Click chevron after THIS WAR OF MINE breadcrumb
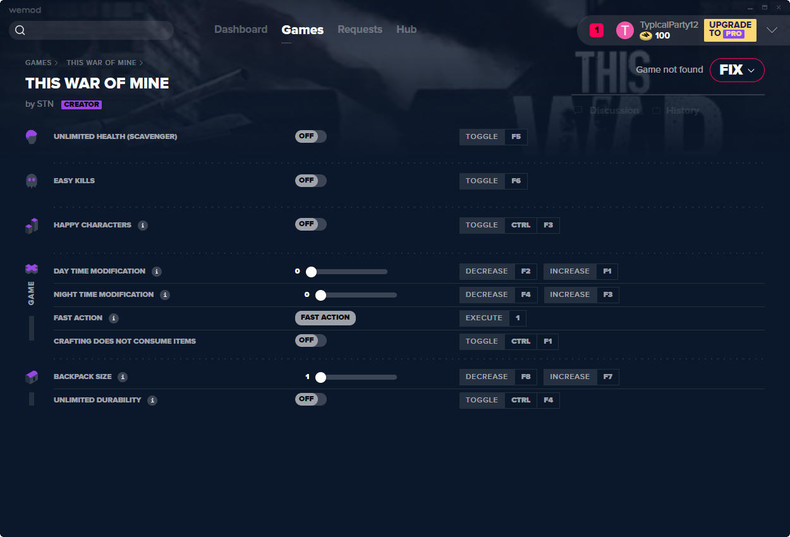The height and width of the screenshot is (537, 790). point(142,63)
